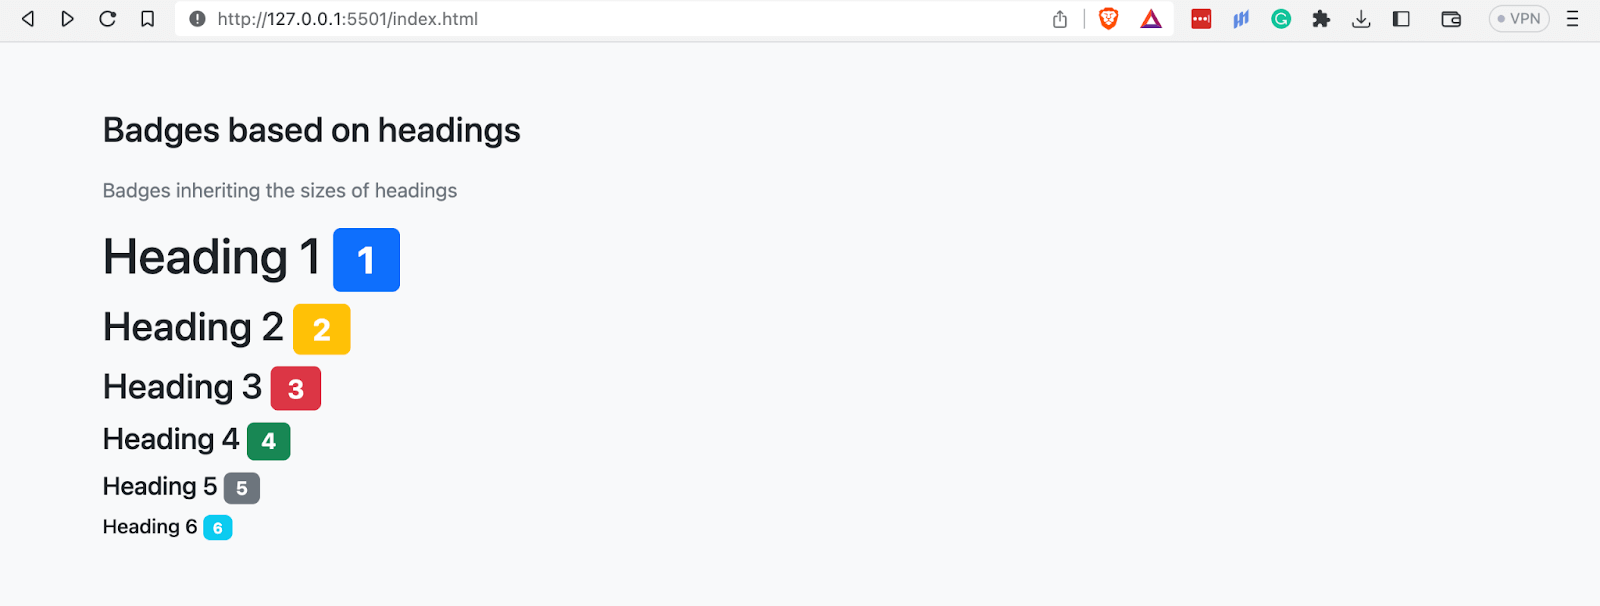Screen dimensions: 1600x606
Task: Open the share page icon
Action: (1060, 19)
